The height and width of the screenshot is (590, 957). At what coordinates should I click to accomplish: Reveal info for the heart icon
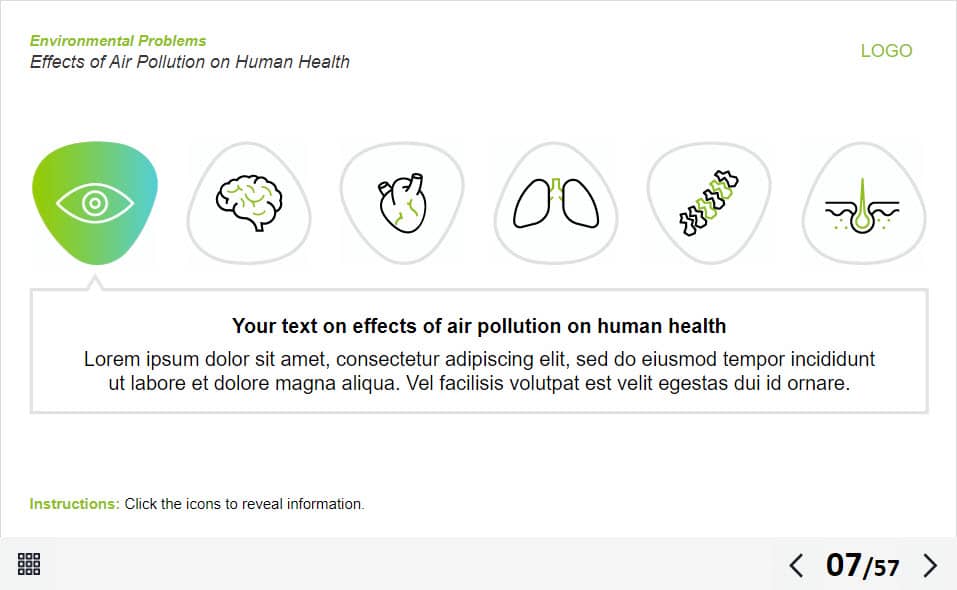[402, 203]
